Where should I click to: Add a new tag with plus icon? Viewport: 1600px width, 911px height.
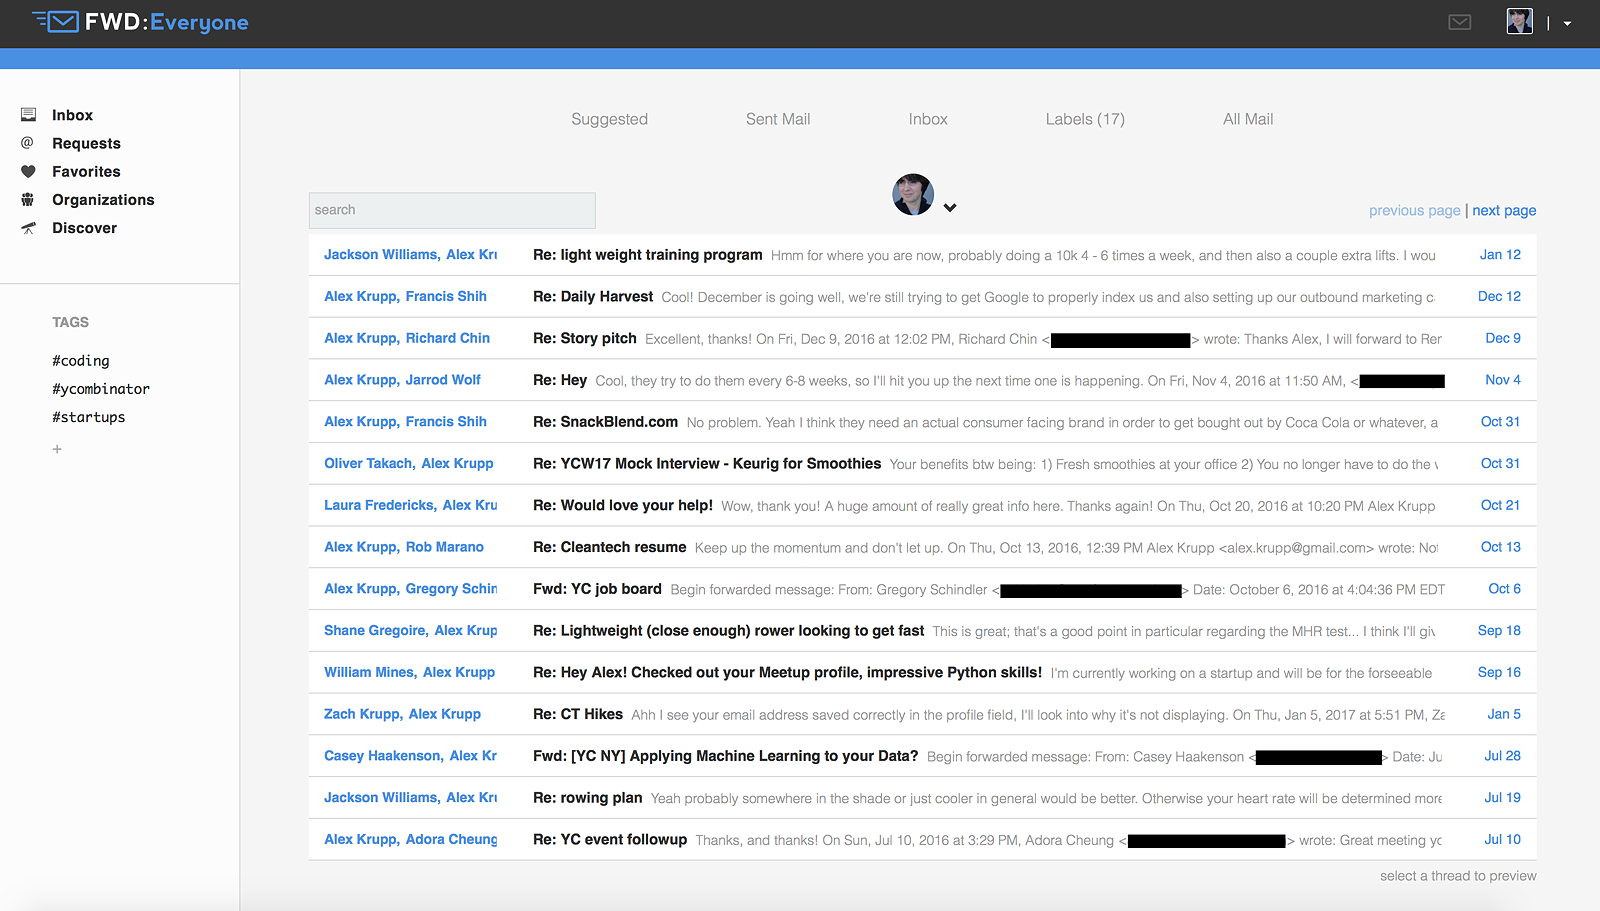57,449
